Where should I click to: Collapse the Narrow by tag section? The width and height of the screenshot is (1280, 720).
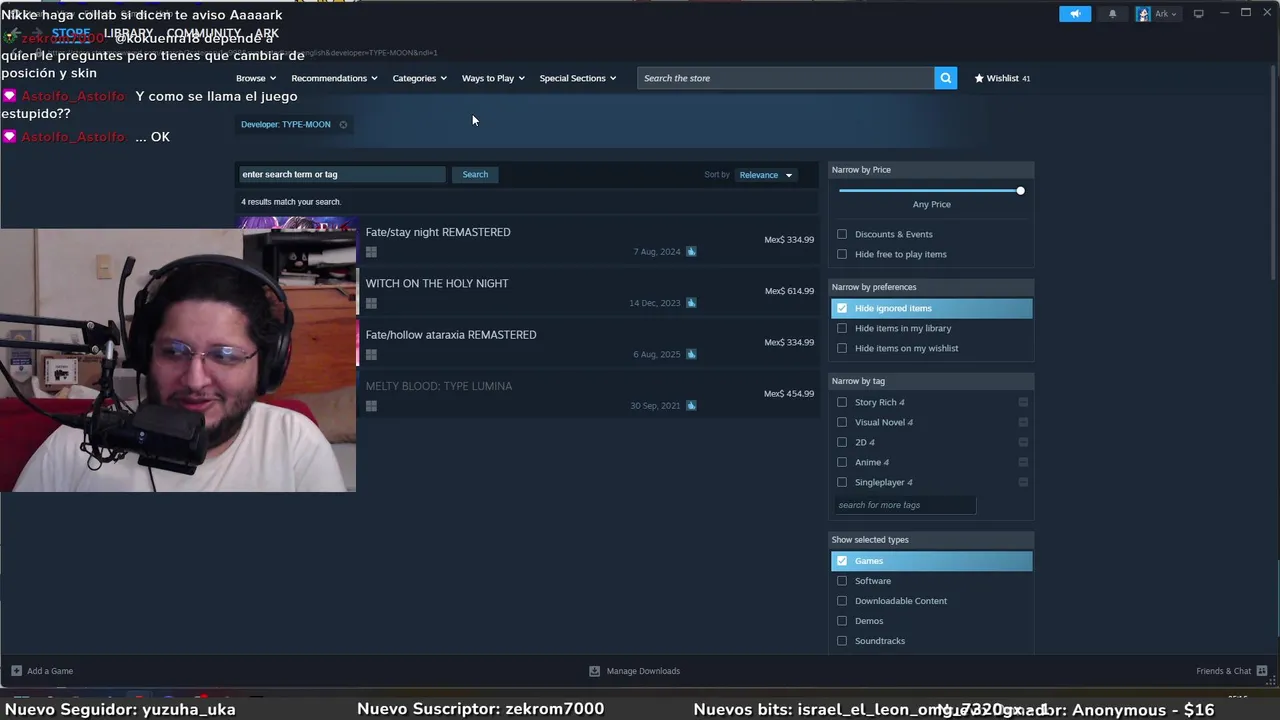click(x=931, y=381)
